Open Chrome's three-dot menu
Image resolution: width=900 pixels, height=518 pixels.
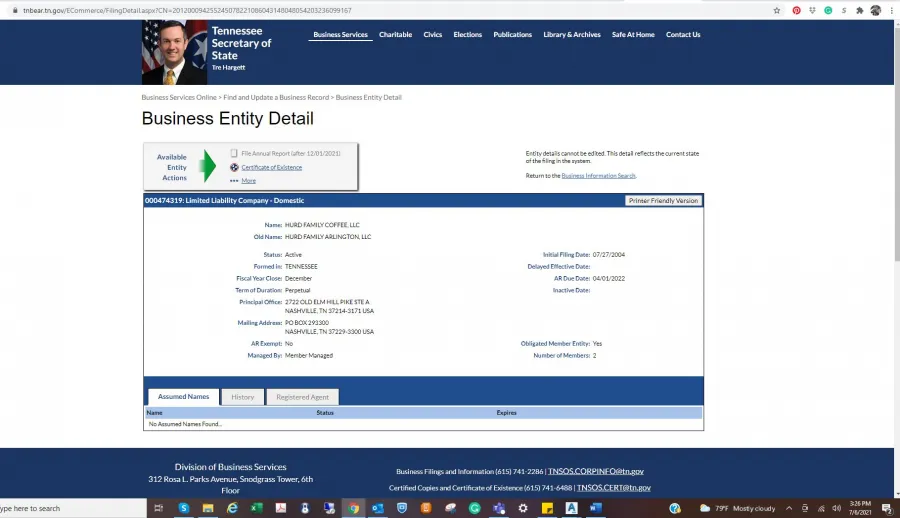tap(891, 10)
